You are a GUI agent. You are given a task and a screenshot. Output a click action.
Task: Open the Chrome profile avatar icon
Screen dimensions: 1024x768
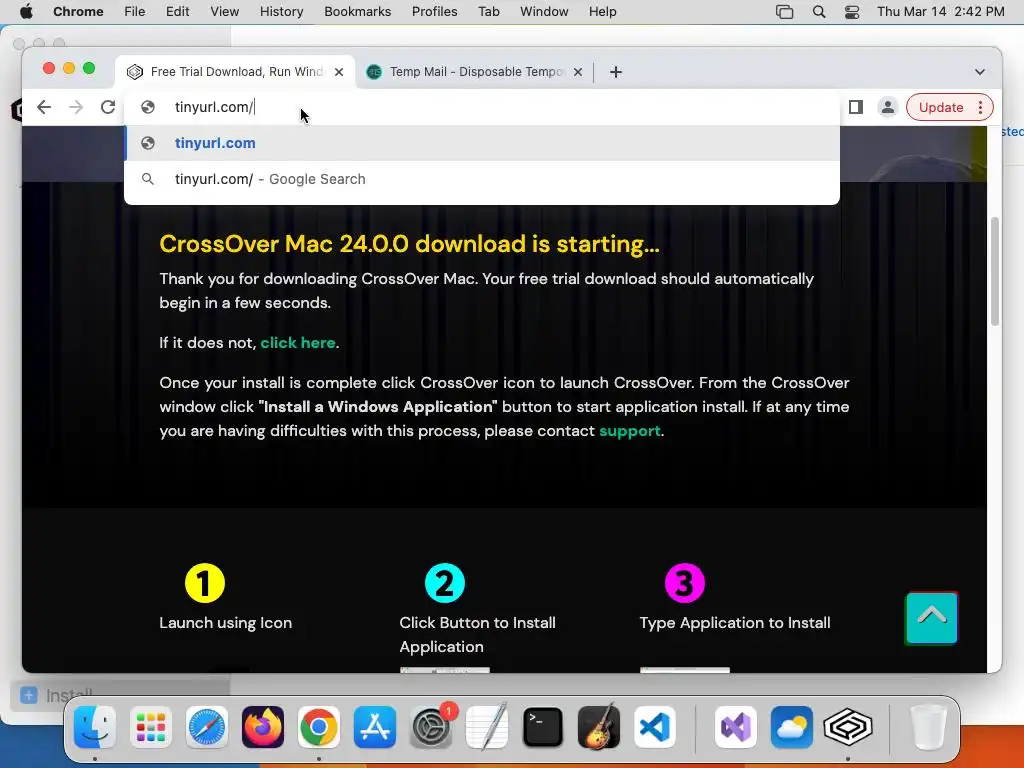888,107
